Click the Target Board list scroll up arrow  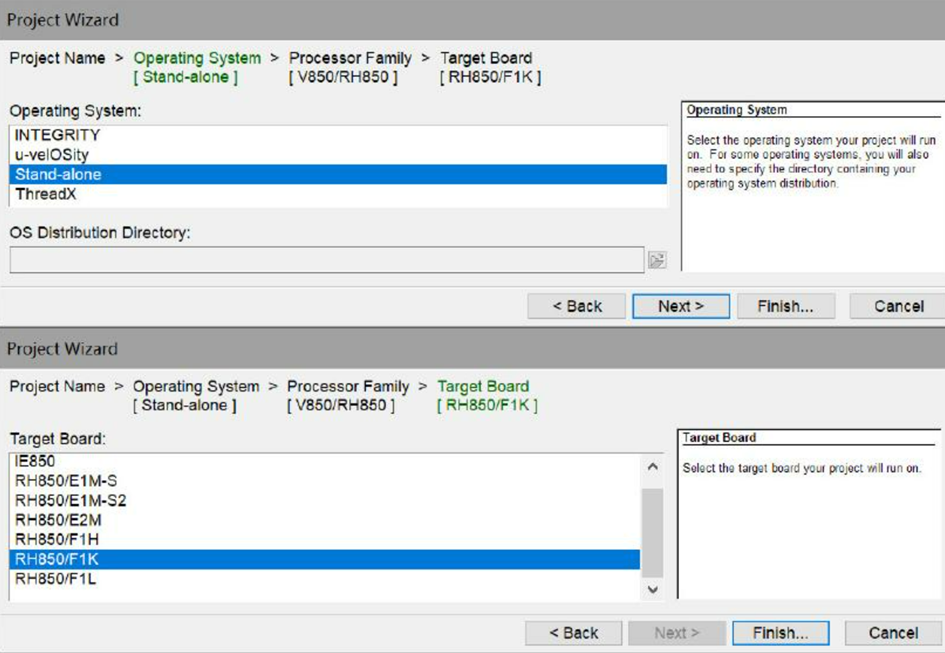652,467
